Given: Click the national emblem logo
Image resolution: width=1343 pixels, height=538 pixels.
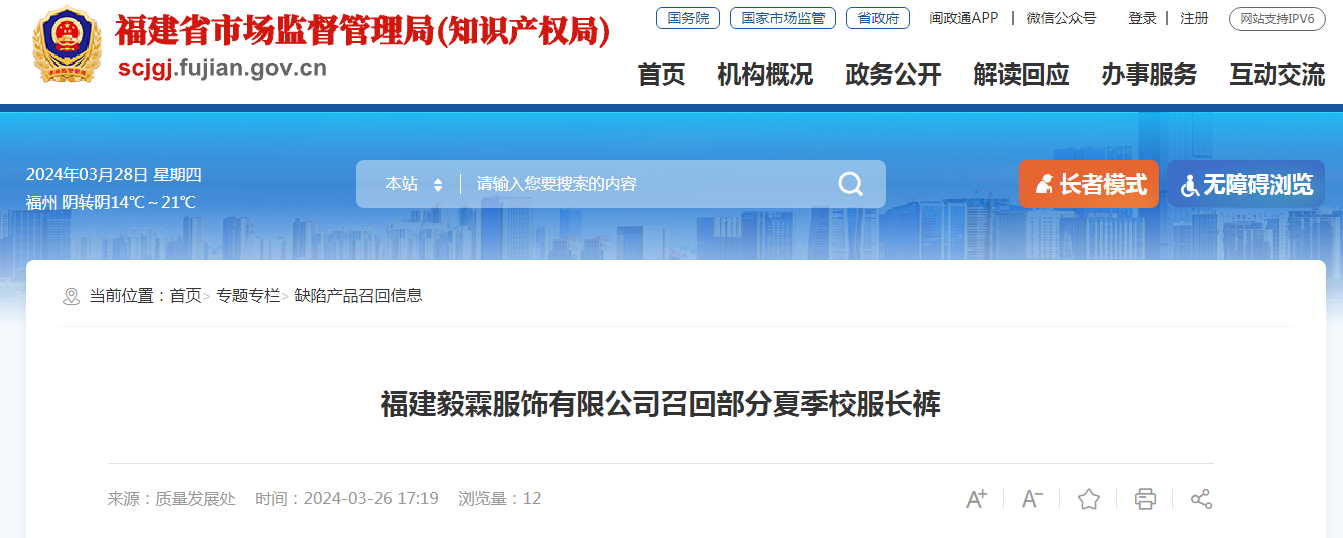Looking at the screenshot, I should (67, 46).
